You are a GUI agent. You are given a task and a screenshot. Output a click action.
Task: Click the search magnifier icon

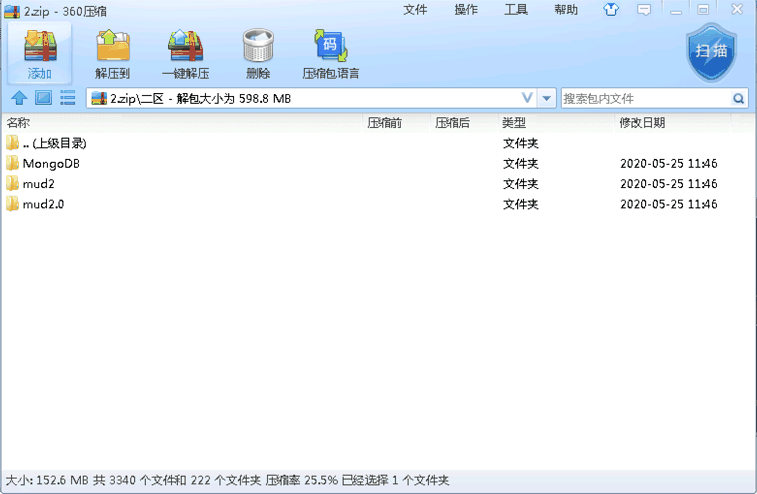coord(738,99)
